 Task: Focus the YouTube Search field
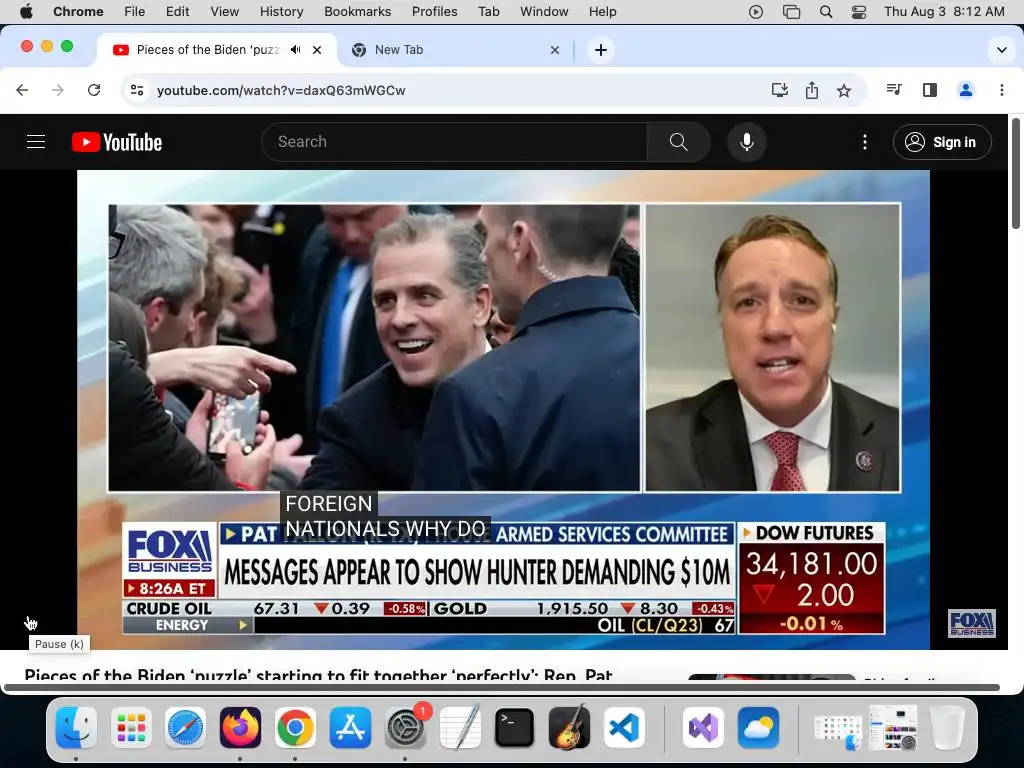(x=454, y=142)
